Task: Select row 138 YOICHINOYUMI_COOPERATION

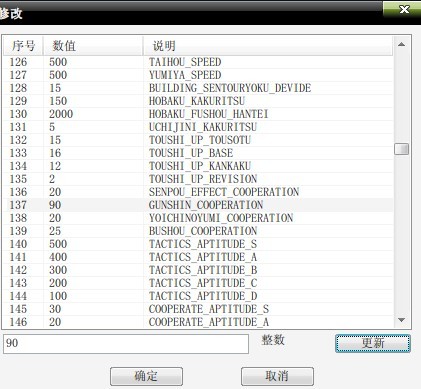Action: 198,218
